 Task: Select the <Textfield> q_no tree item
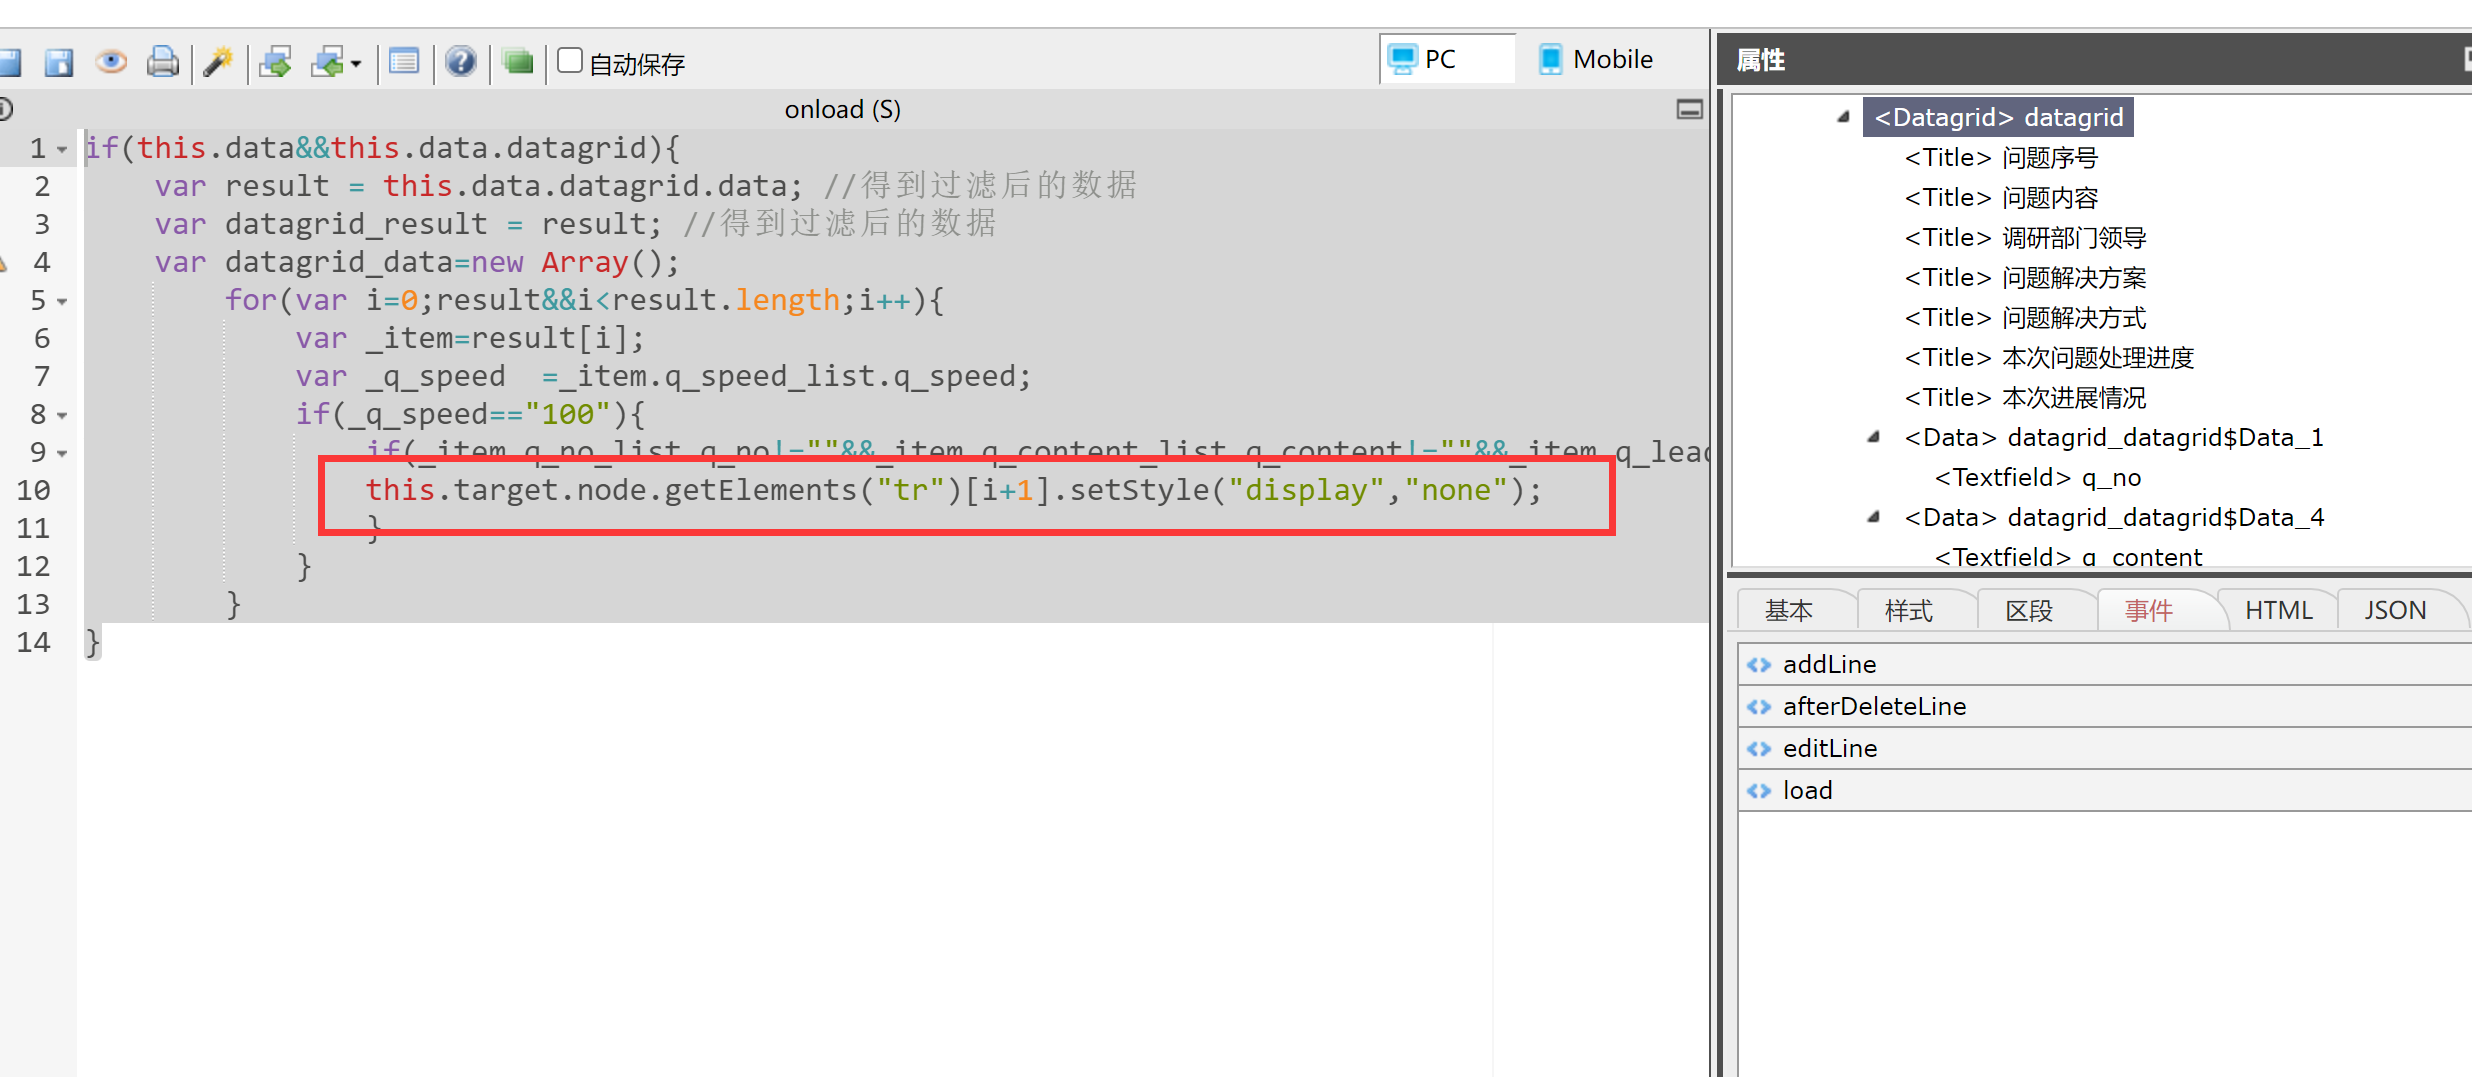pyautogui.click(x=2038, y=477)
